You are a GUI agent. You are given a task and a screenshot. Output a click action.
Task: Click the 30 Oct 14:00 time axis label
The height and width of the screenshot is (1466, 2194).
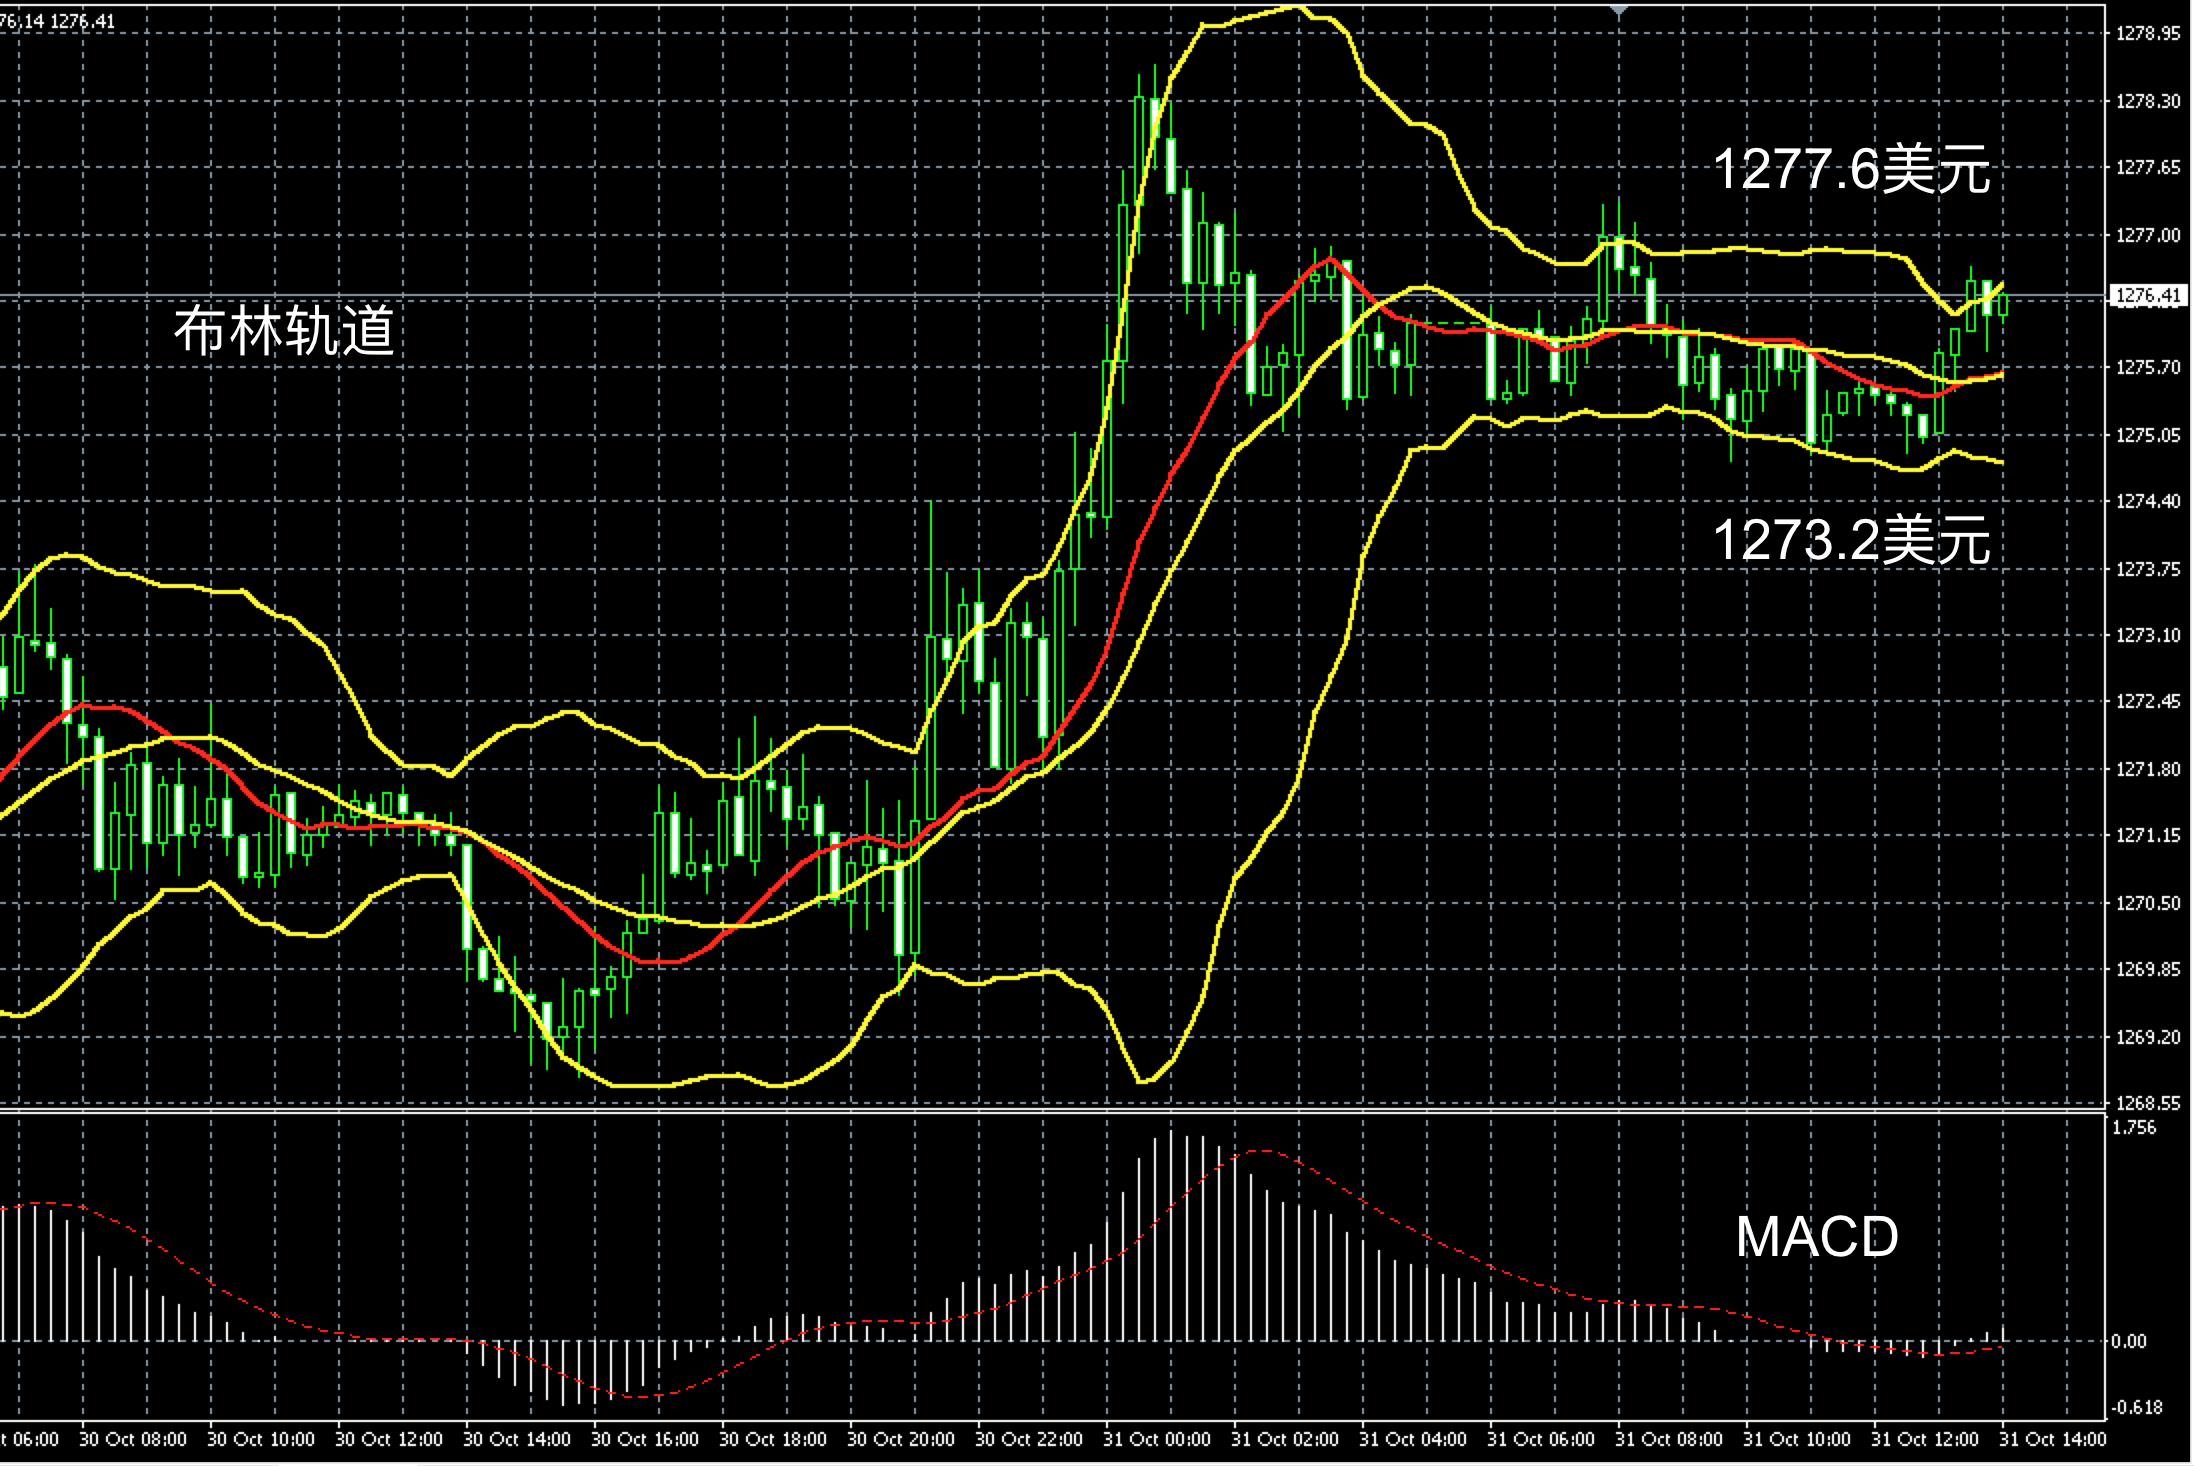(516, 1440)
